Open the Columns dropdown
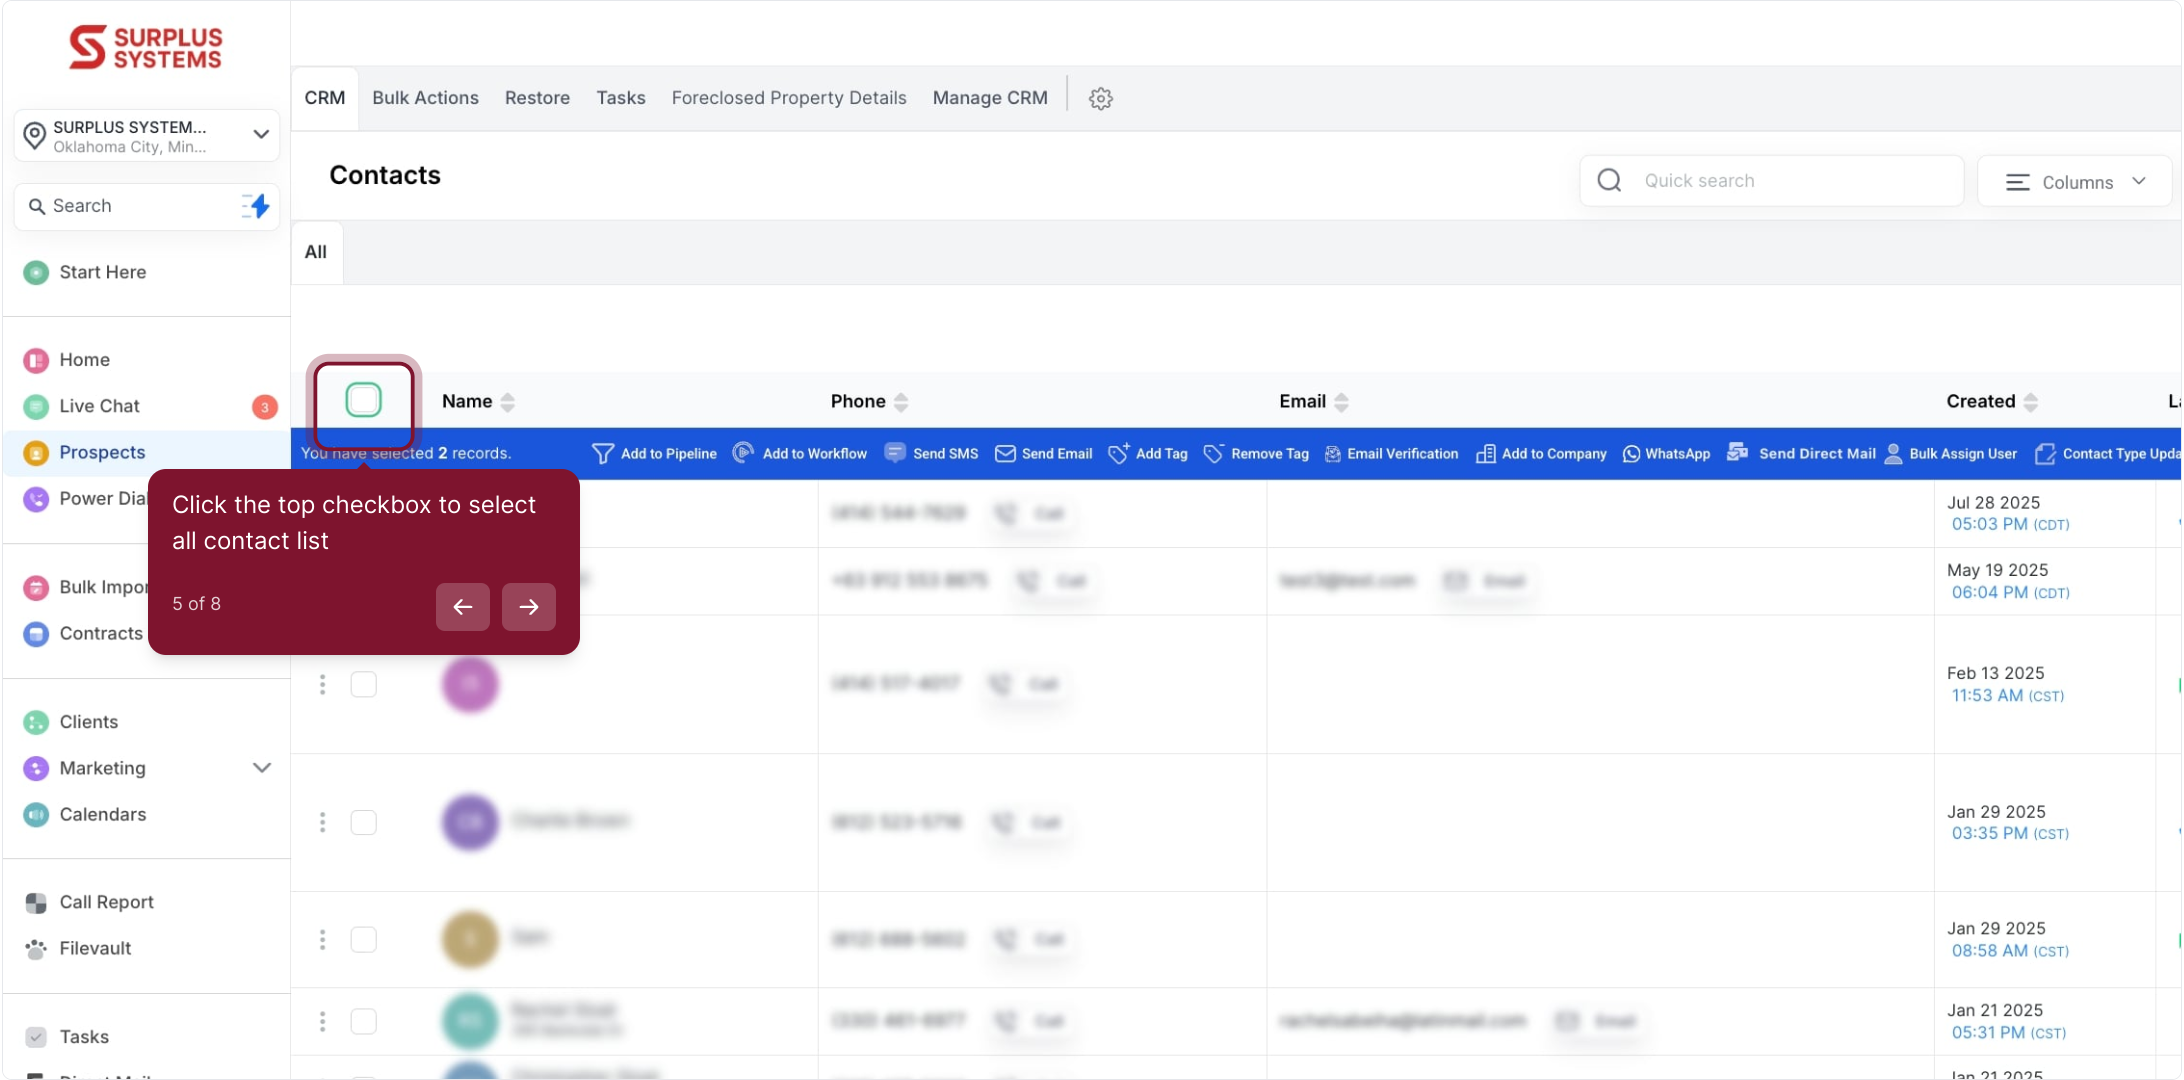 coord(2075,182)
